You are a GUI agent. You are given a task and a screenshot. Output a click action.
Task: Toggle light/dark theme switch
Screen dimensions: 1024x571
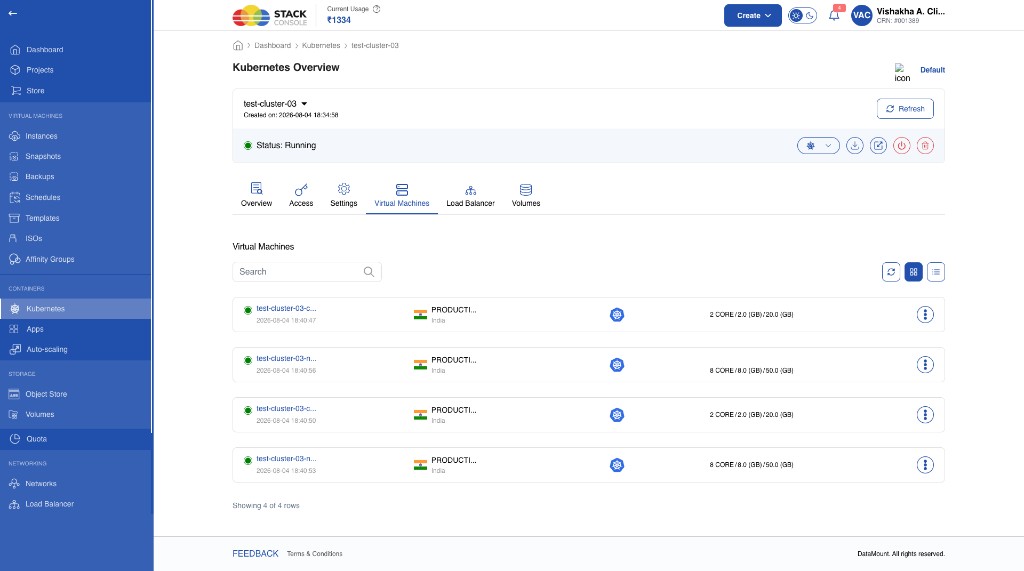pyautogui.click(x=802, y=16)
